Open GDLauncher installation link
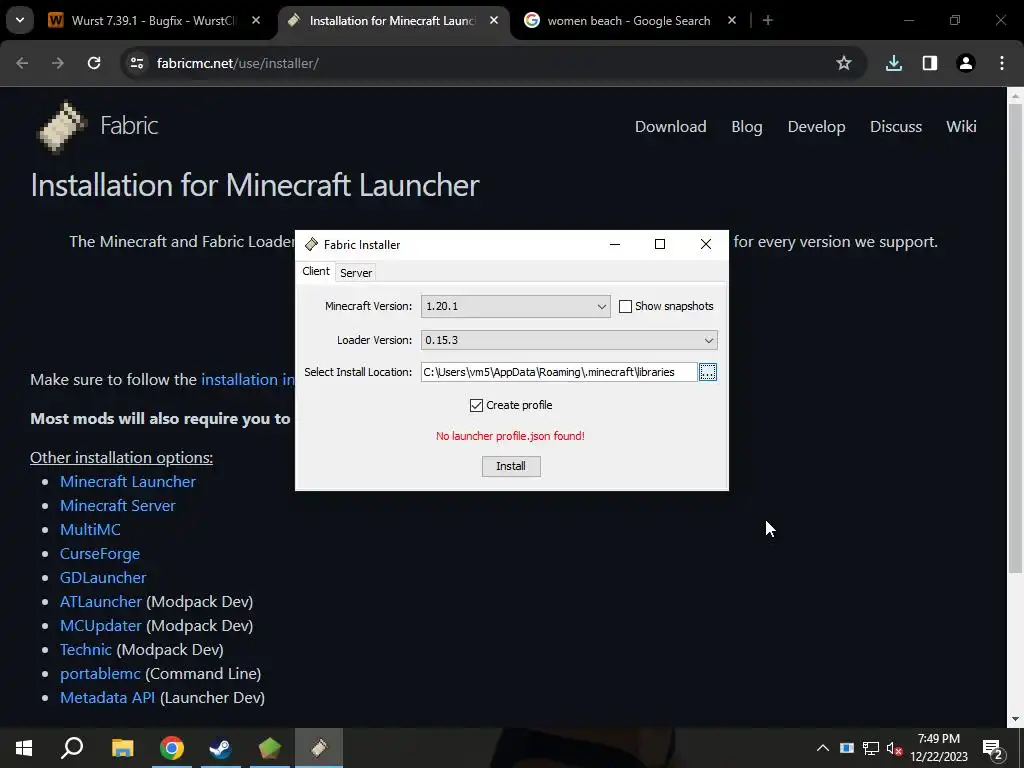1024x768 pixels. click(103, 578)
